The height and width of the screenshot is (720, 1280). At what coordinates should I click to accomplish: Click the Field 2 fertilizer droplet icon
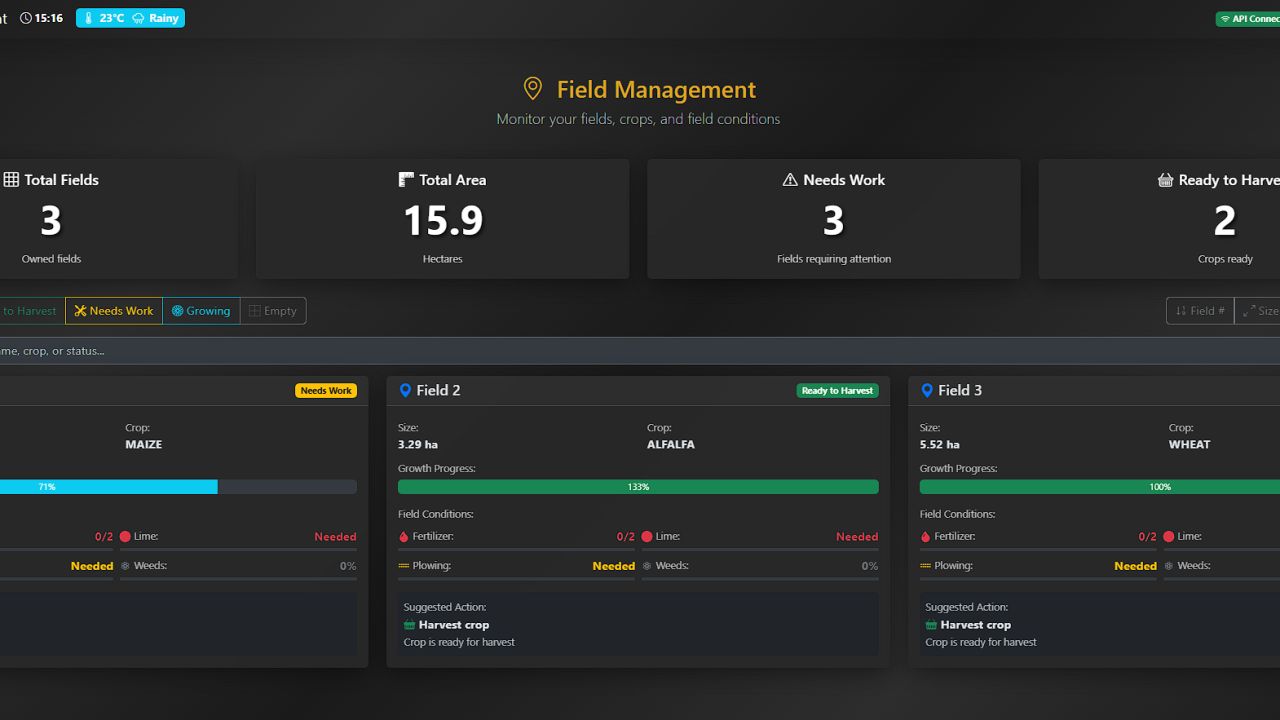(404, 537)
